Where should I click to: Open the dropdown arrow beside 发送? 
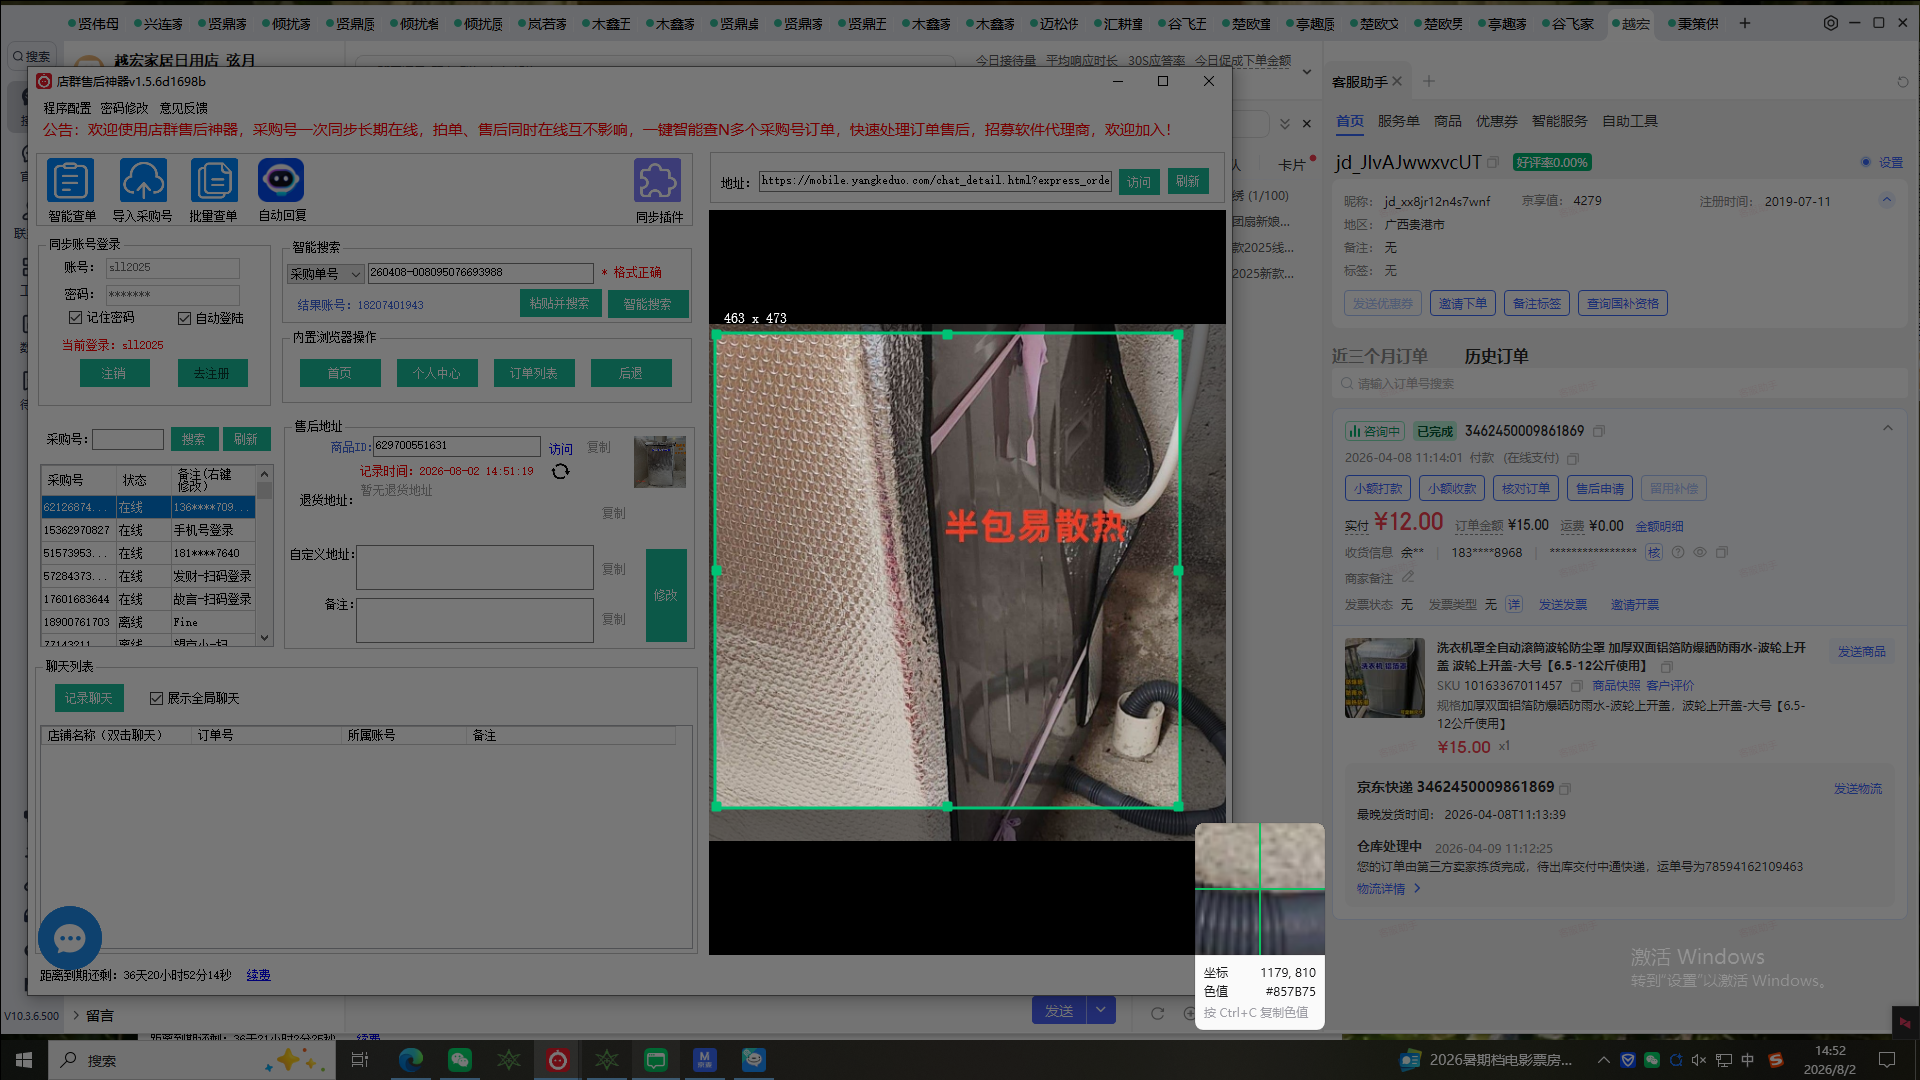coord(1101,1010)
